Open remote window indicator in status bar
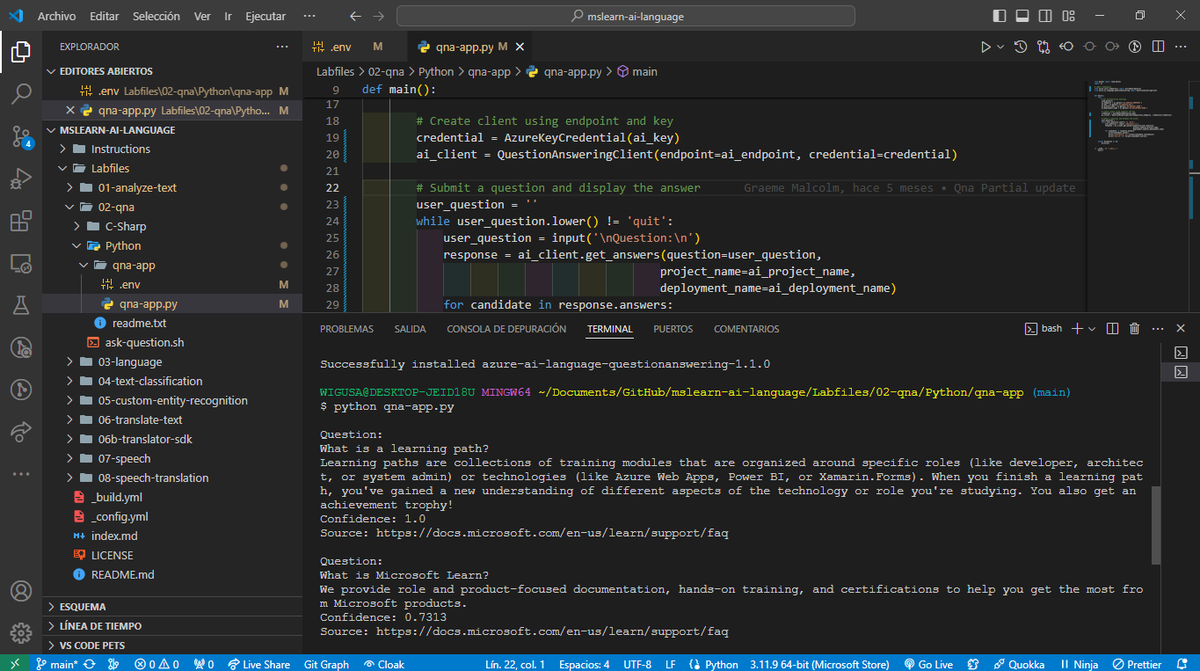Screen dimensions: 1200x671 pyautogui.click(x=14, y=664)
